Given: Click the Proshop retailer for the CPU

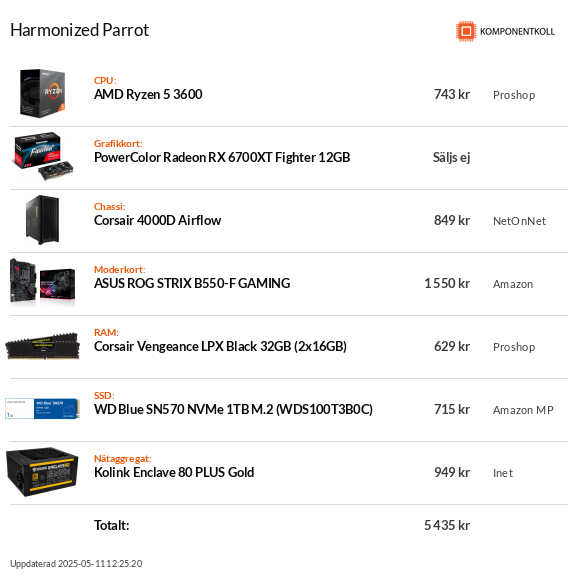Looking at the screenshot, I should 514,95.
